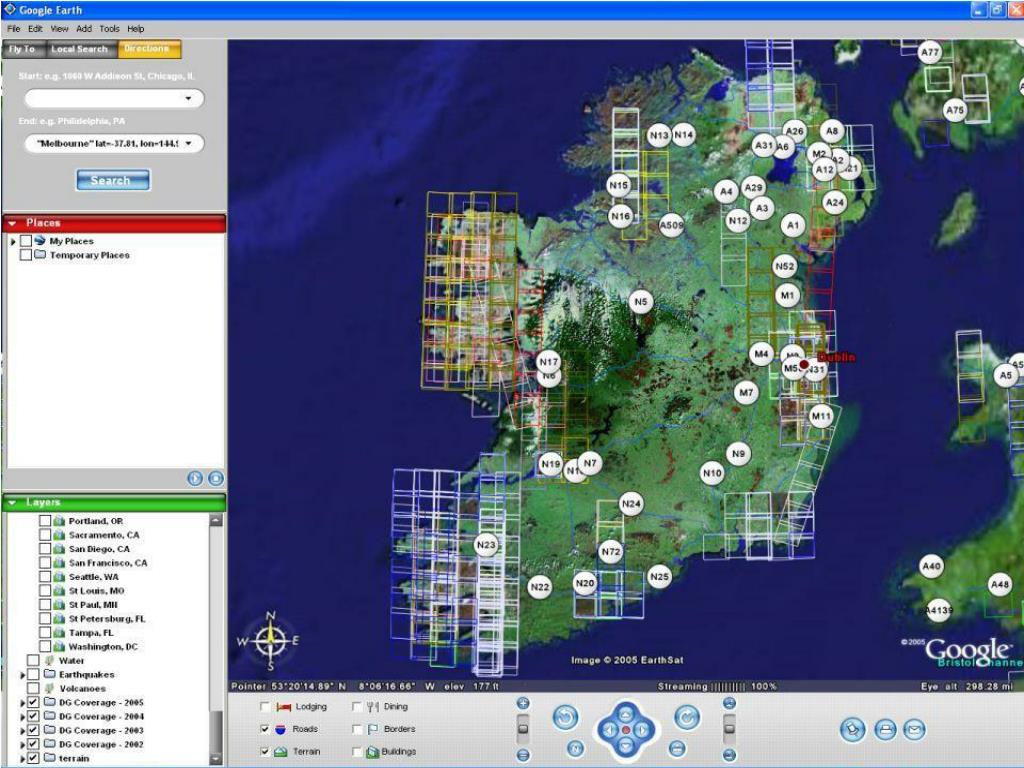This screenshot has width=1024, height=768.
Task: Open the View menu
Action: [x=59, y=29]
